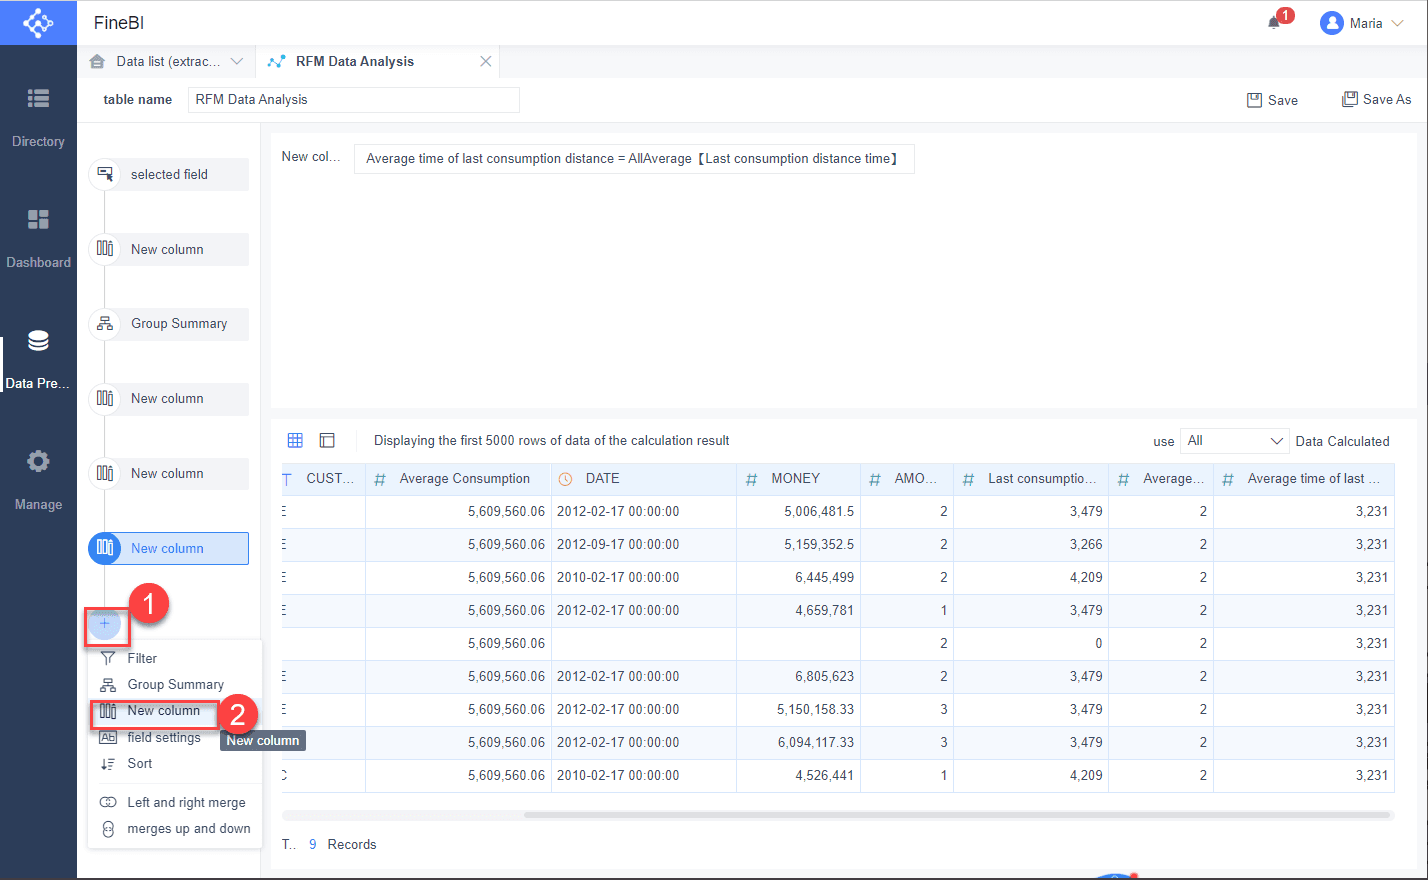Select the first New column step
The image size is (1428, 880).
pos(169,249)
